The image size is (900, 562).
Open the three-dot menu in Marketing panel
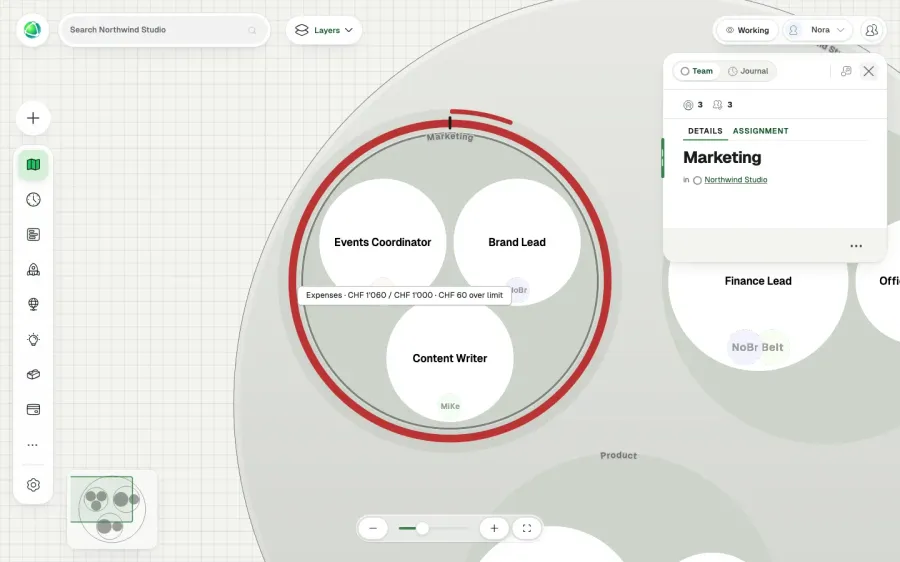856,246
